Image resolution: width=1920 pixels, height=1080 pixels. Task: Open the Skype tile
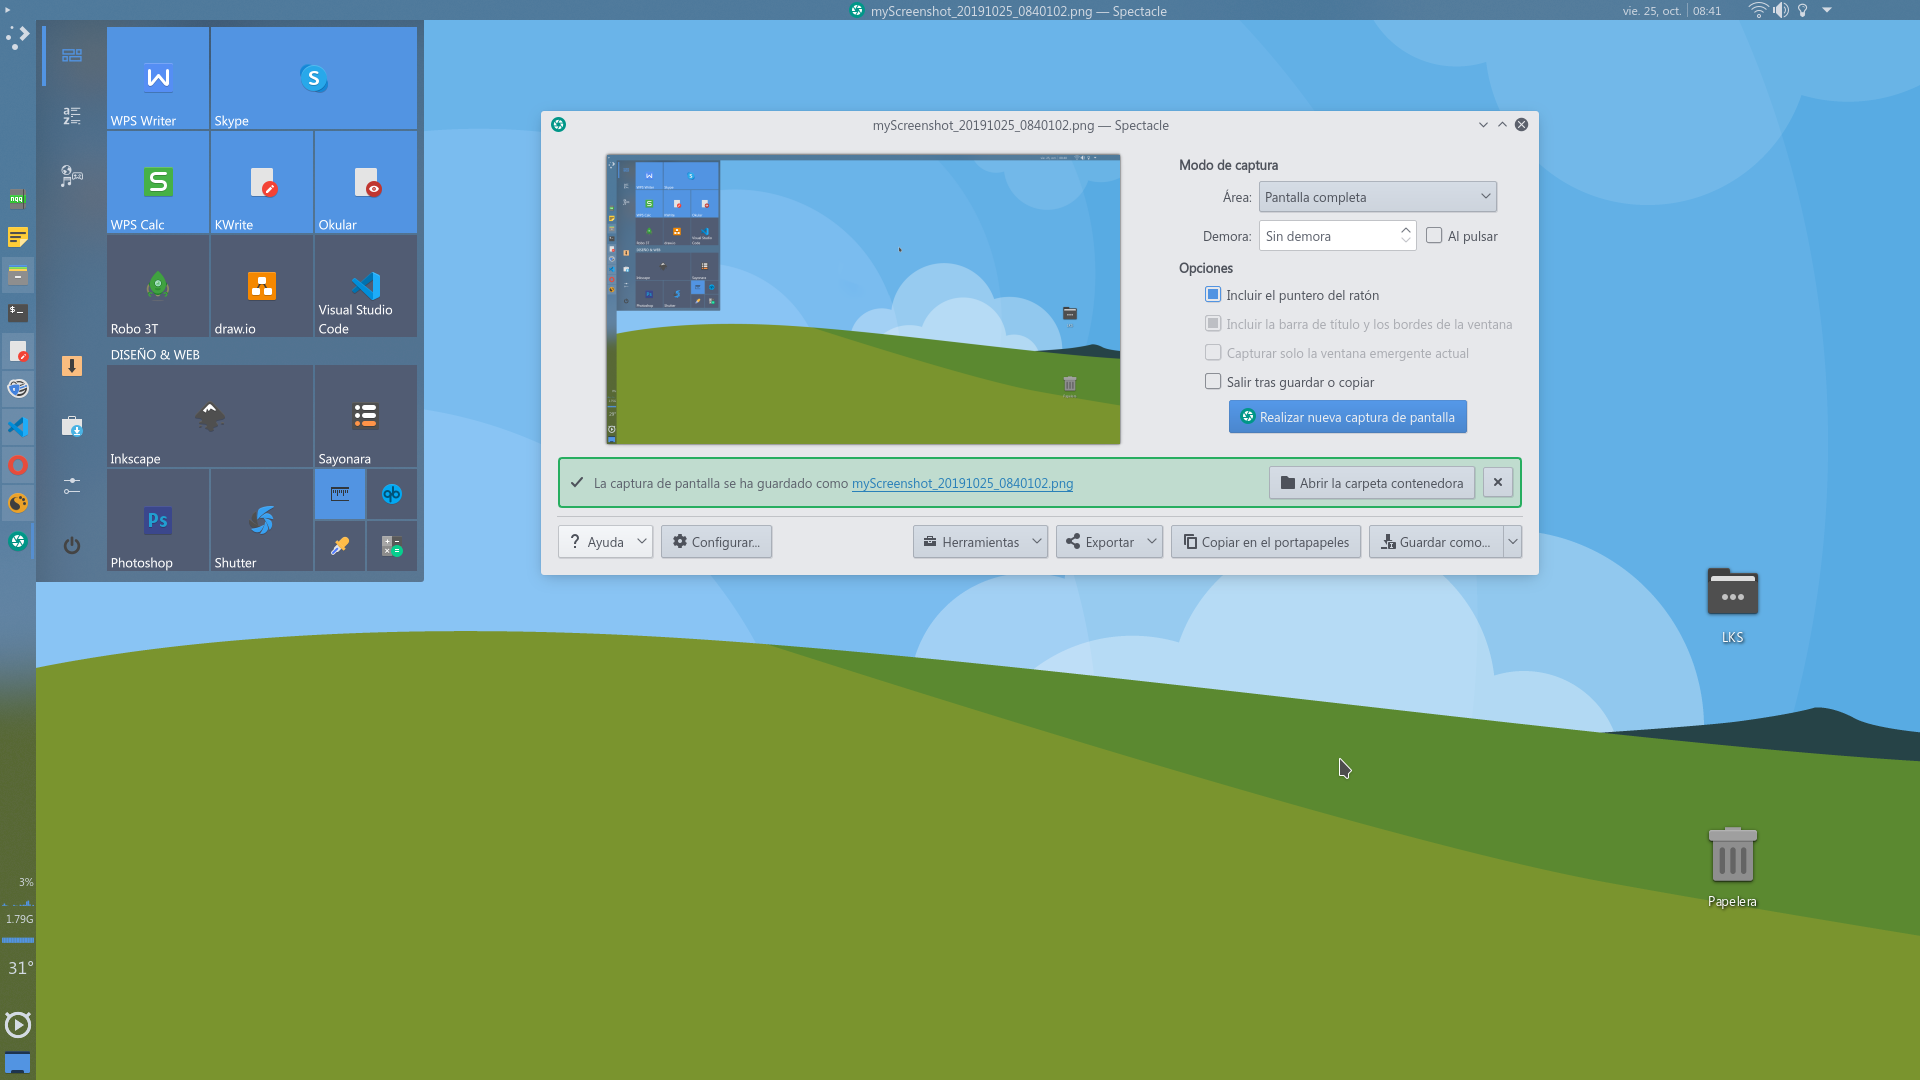[x=314, y=78]
